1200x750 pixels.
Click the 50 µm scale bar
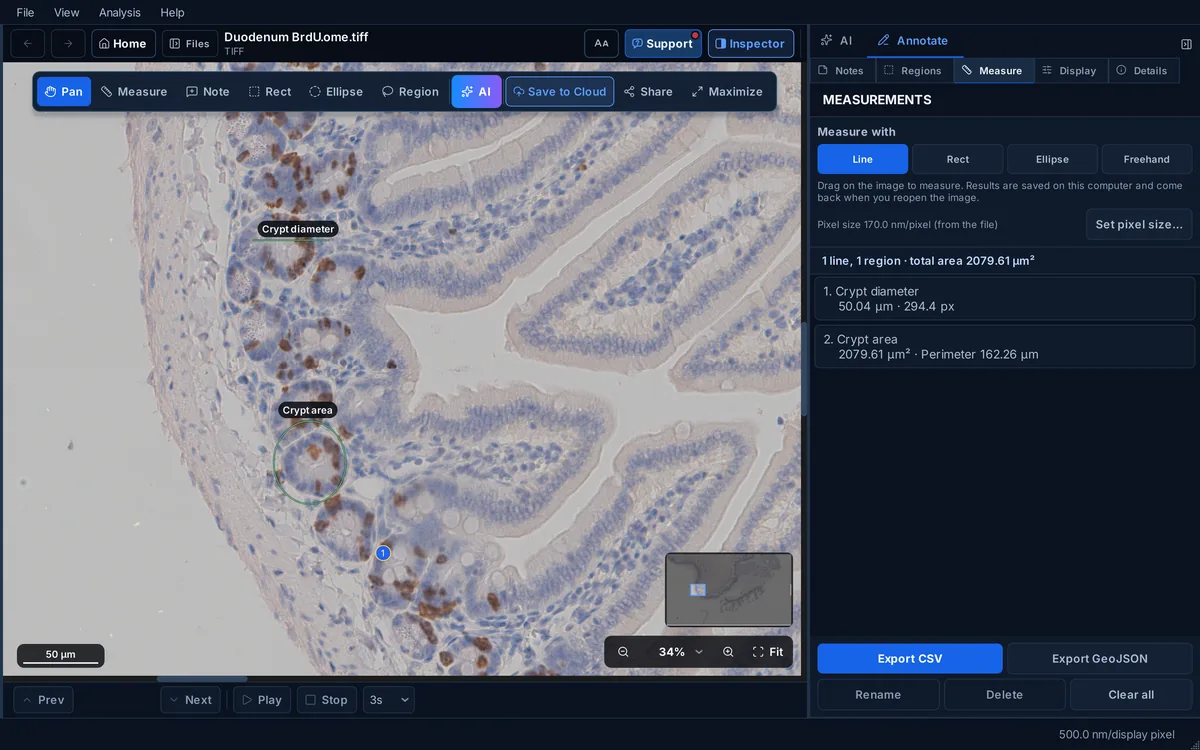pos(61,656)
